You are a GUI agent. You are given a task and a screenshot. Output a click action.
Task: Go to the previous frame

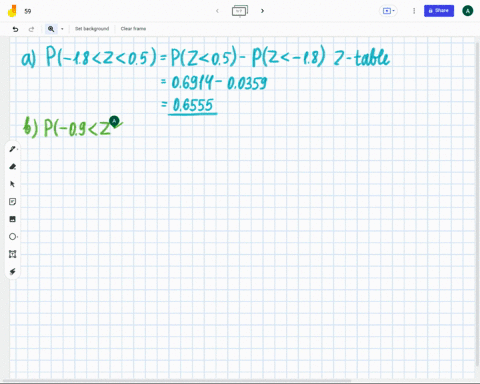(217, 11)
